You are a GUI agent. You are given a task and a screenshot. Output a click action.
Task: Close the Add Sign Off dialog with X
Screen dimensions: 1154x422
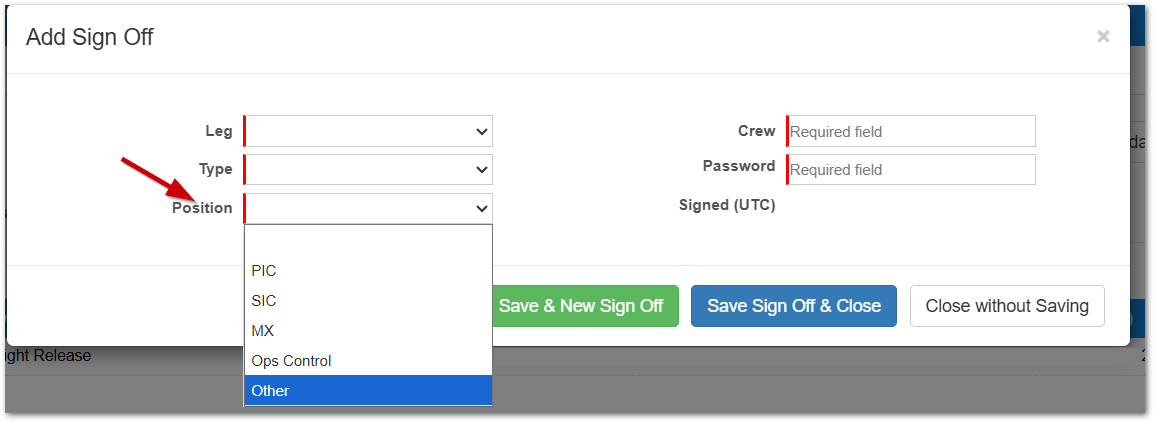[x=1103, y=37]
